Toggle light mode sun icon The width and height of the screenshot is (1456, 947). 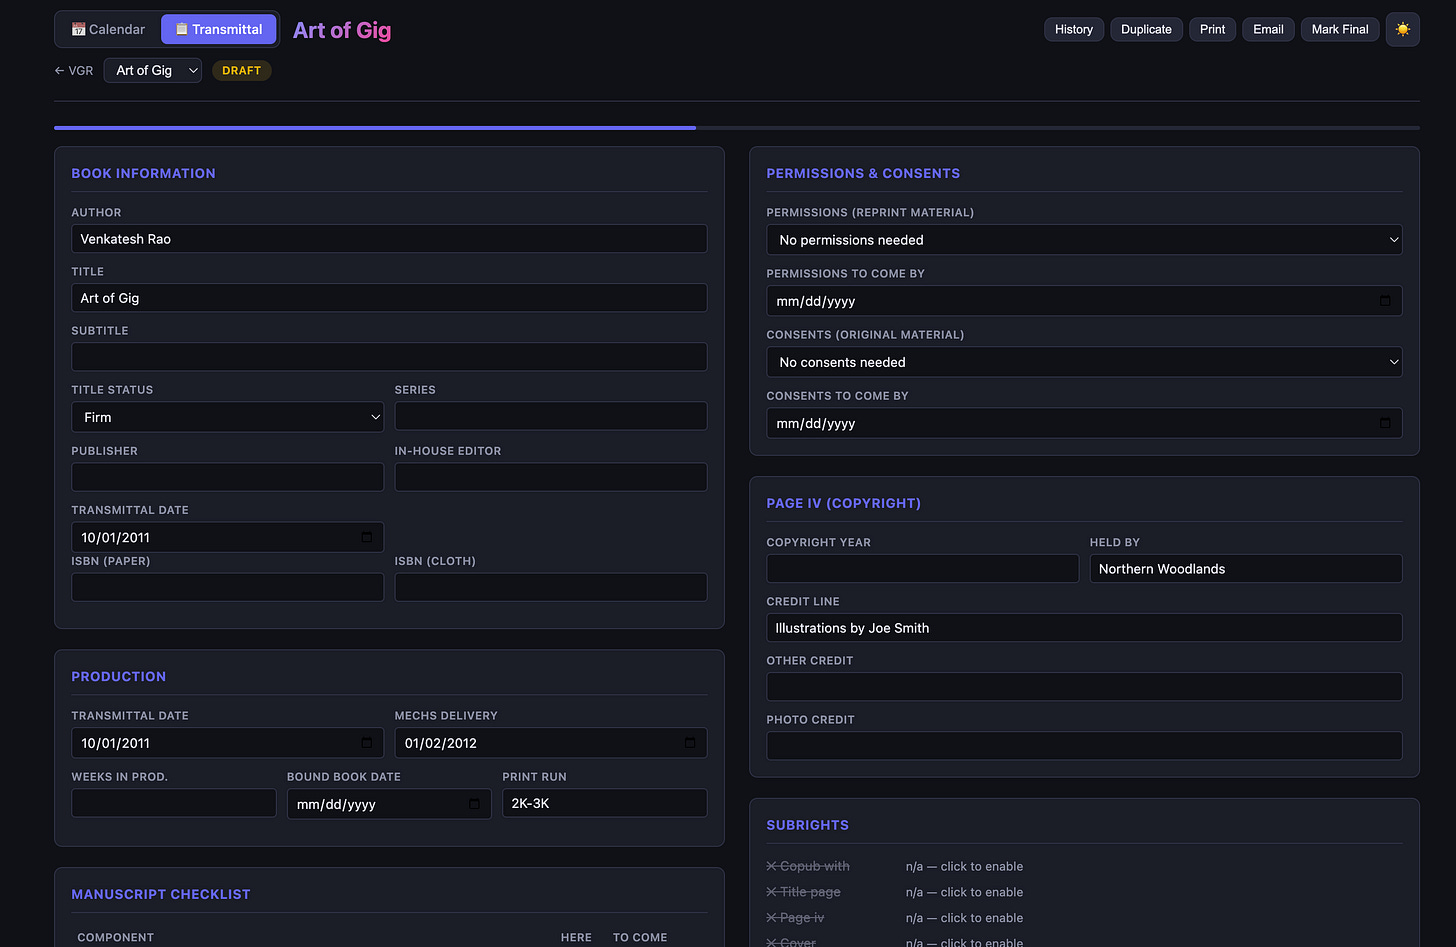click(x=1402, y=29)
